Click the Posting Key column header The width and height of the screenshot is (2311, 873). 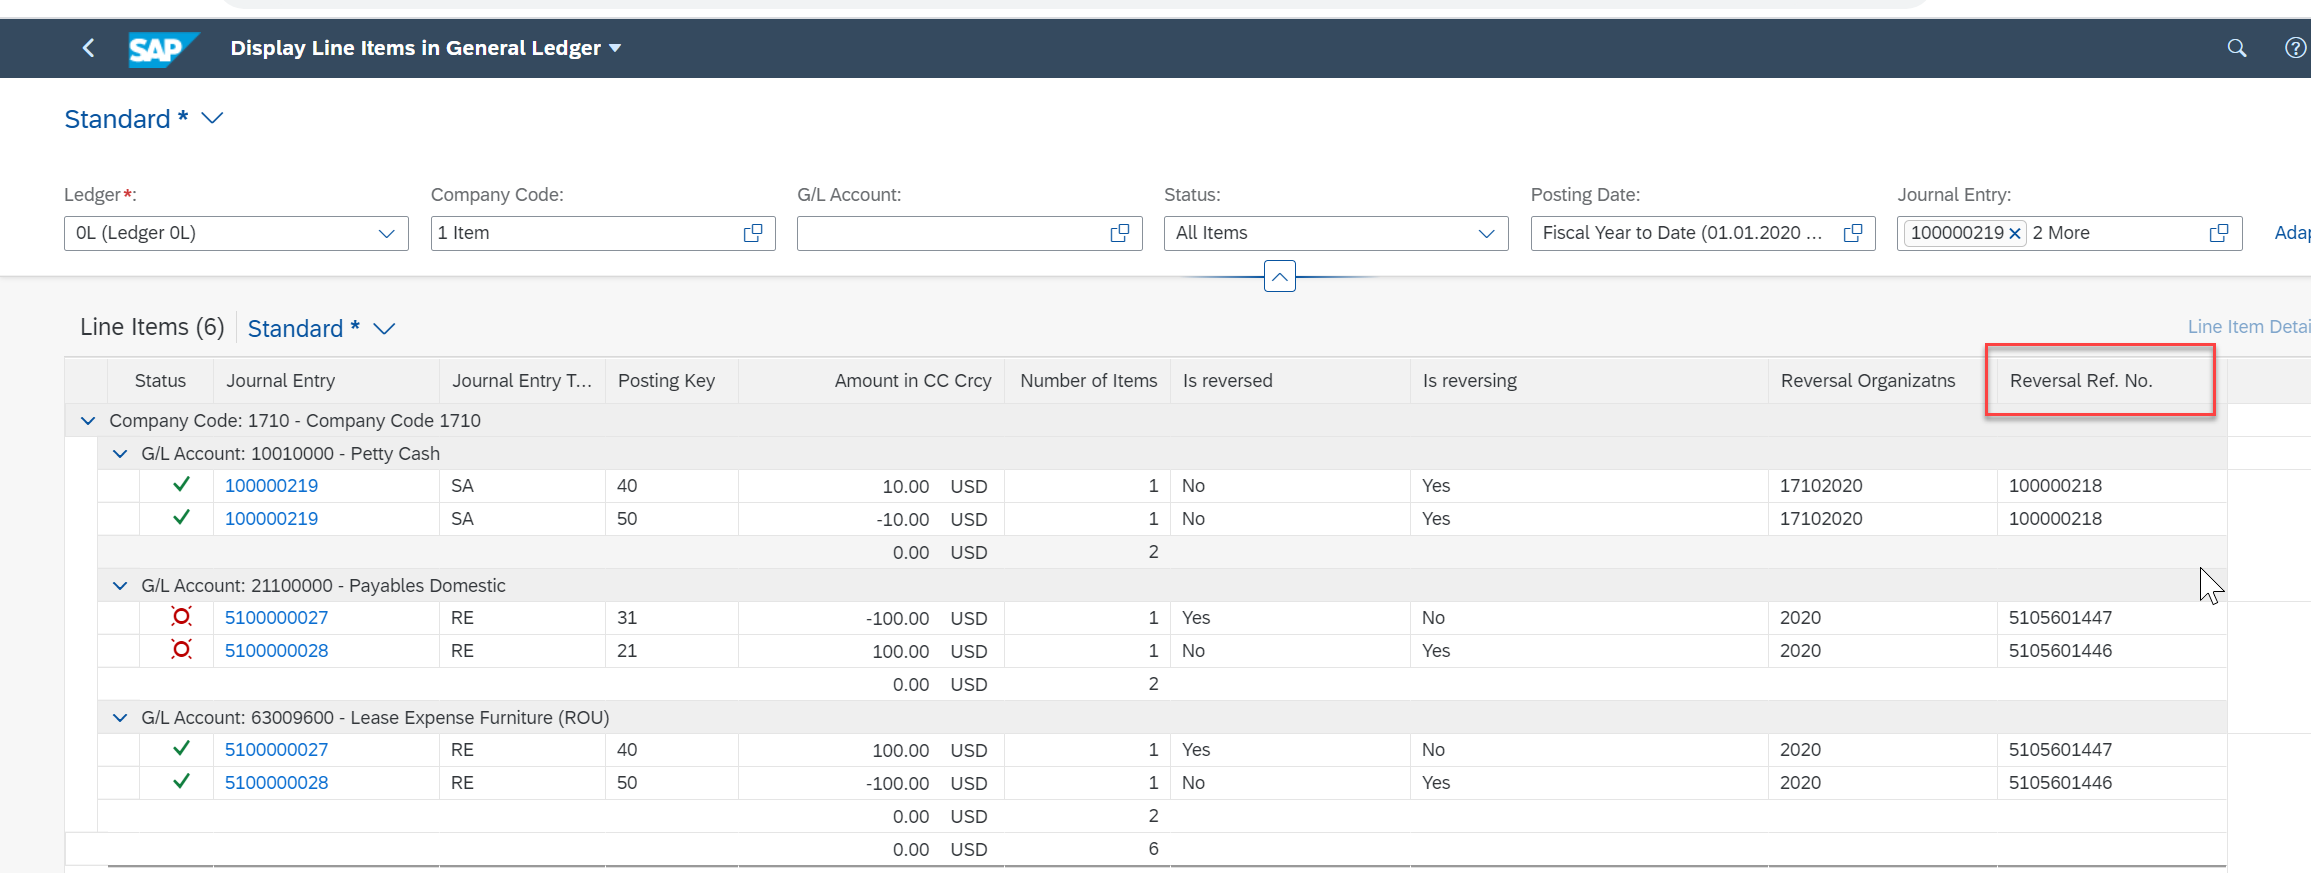[x=672, y=381]
